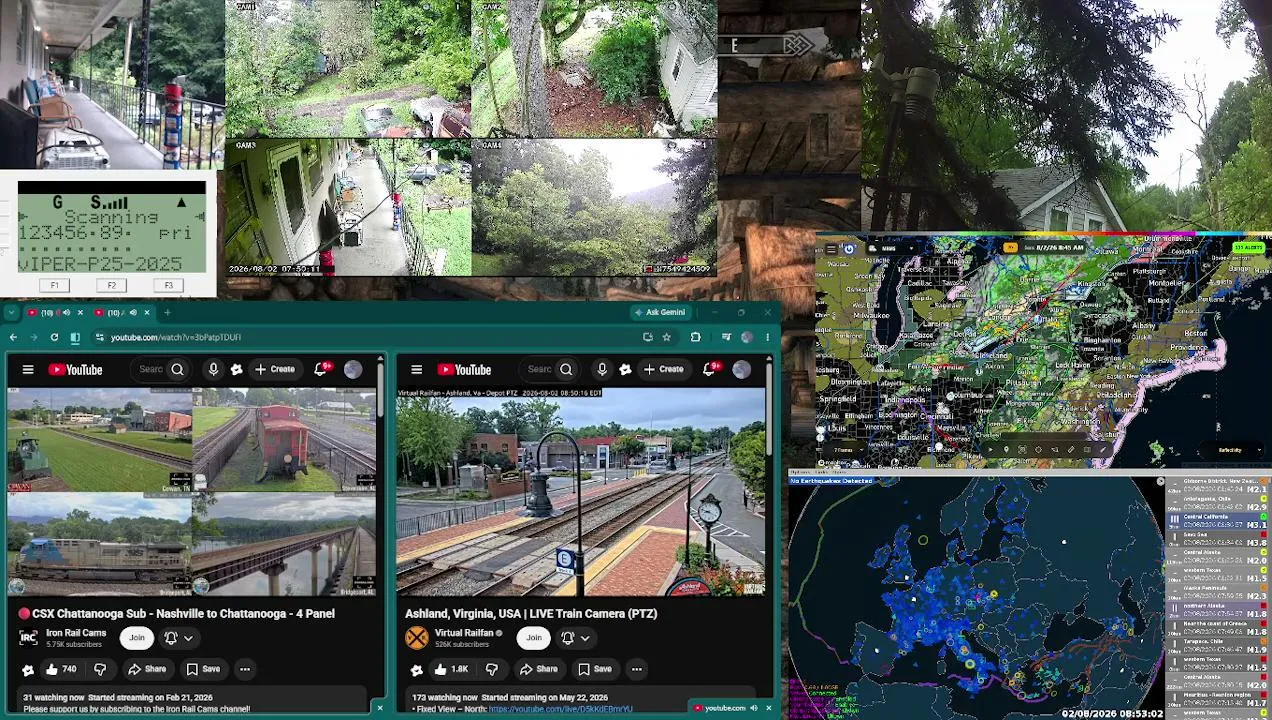Dislike the Ashland Virginia stream
Screen dimensions: 1272x720
tap(492, 669)
